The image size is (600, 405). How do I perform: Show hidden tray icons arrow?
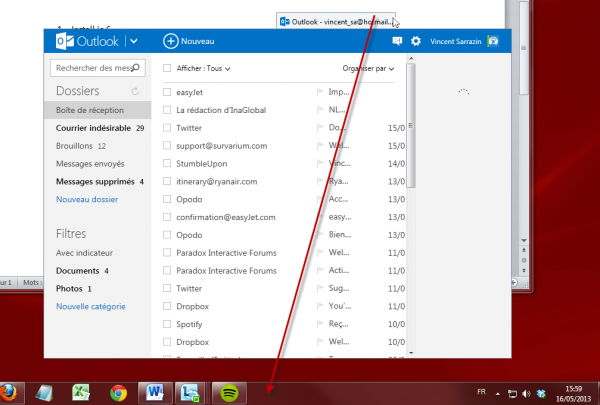pos(498,394)
